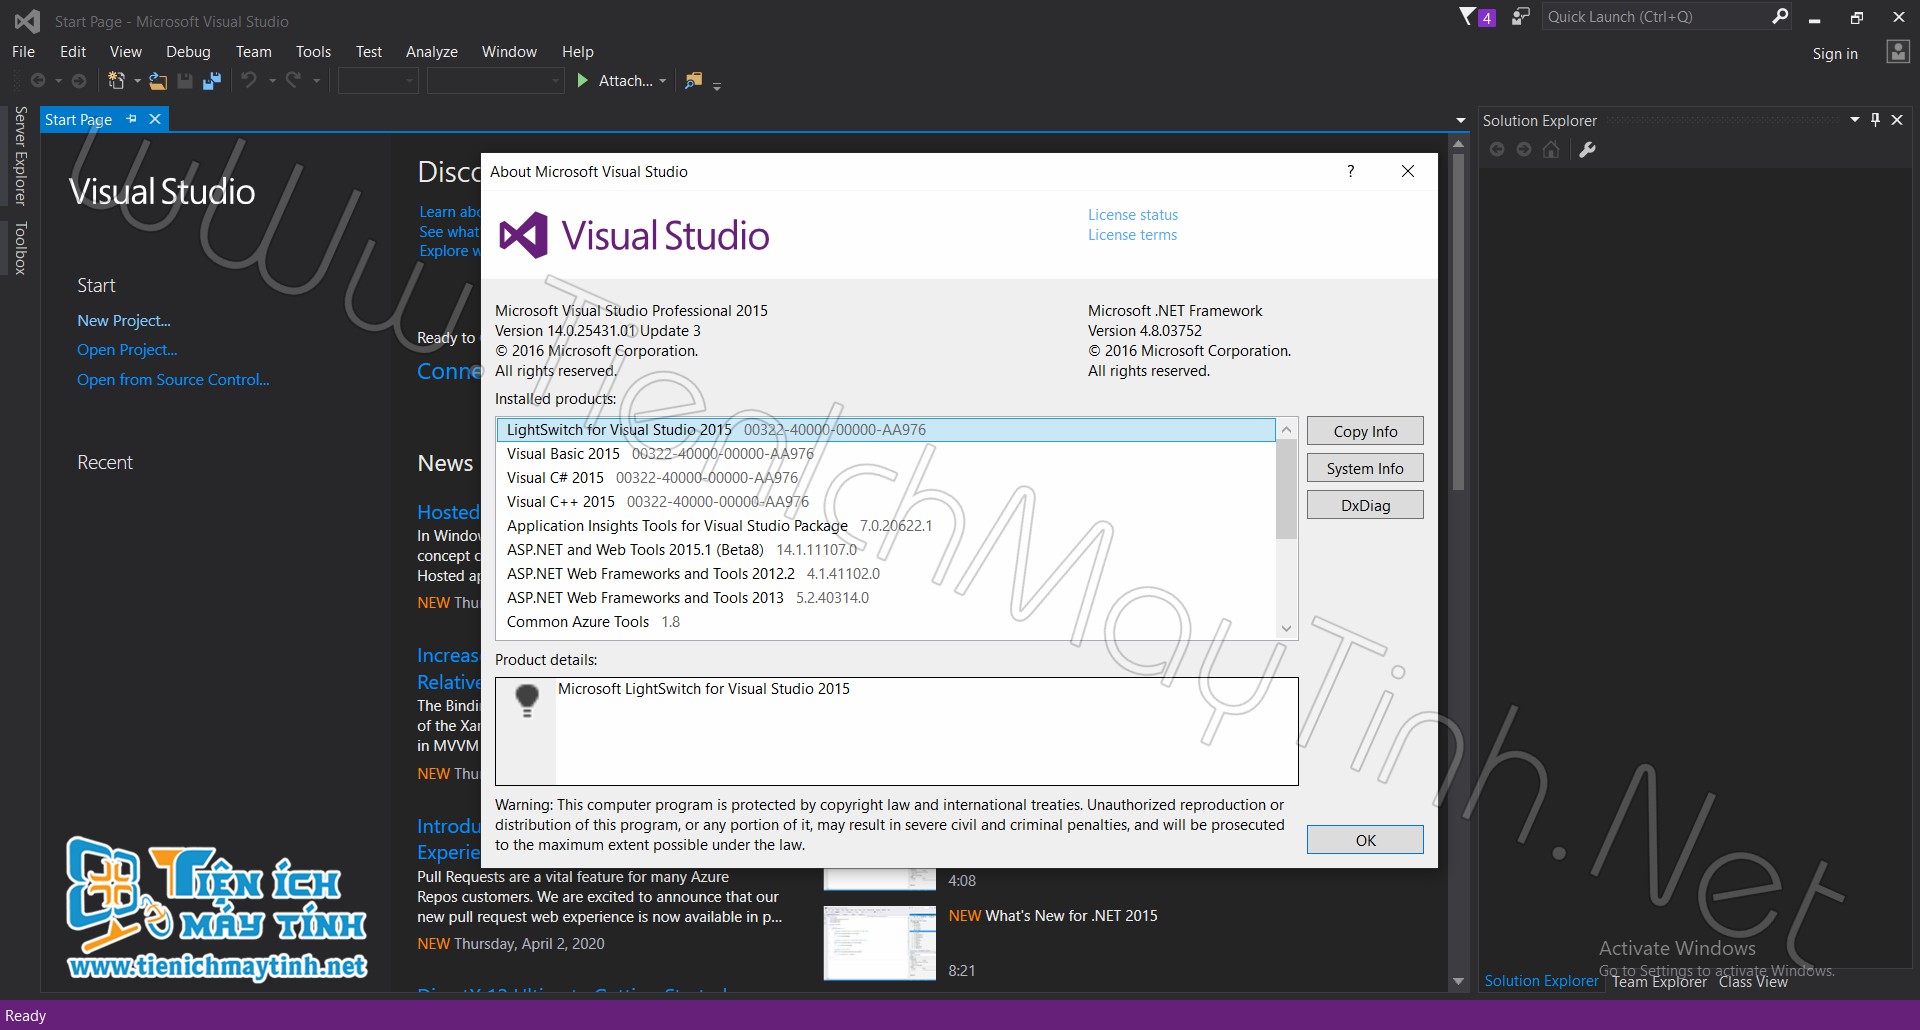Viewport: 1920px width, 1030px height.
Task: Open the File menu
Action: 23,52
